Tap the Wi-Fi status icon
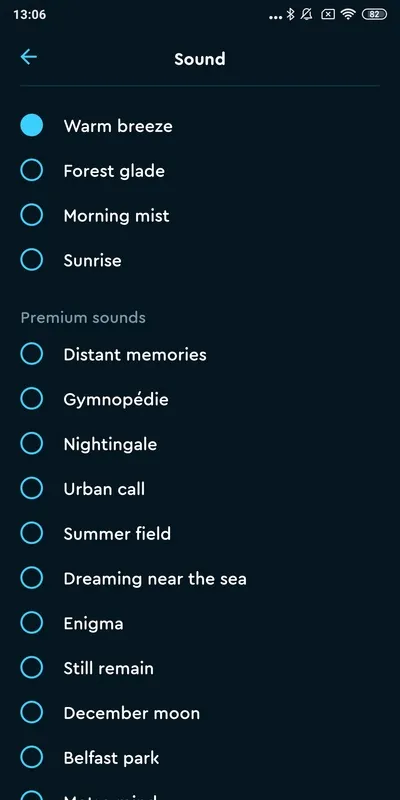Viewport: 400px width, 800px height. (348, 14)
